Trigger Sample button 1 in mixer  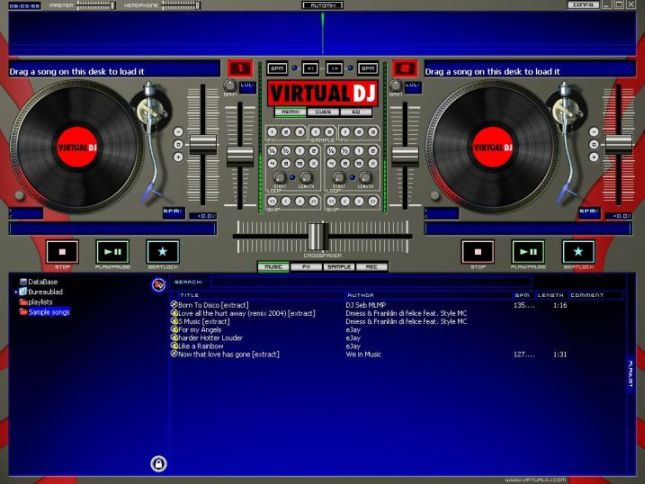(315, 132)
